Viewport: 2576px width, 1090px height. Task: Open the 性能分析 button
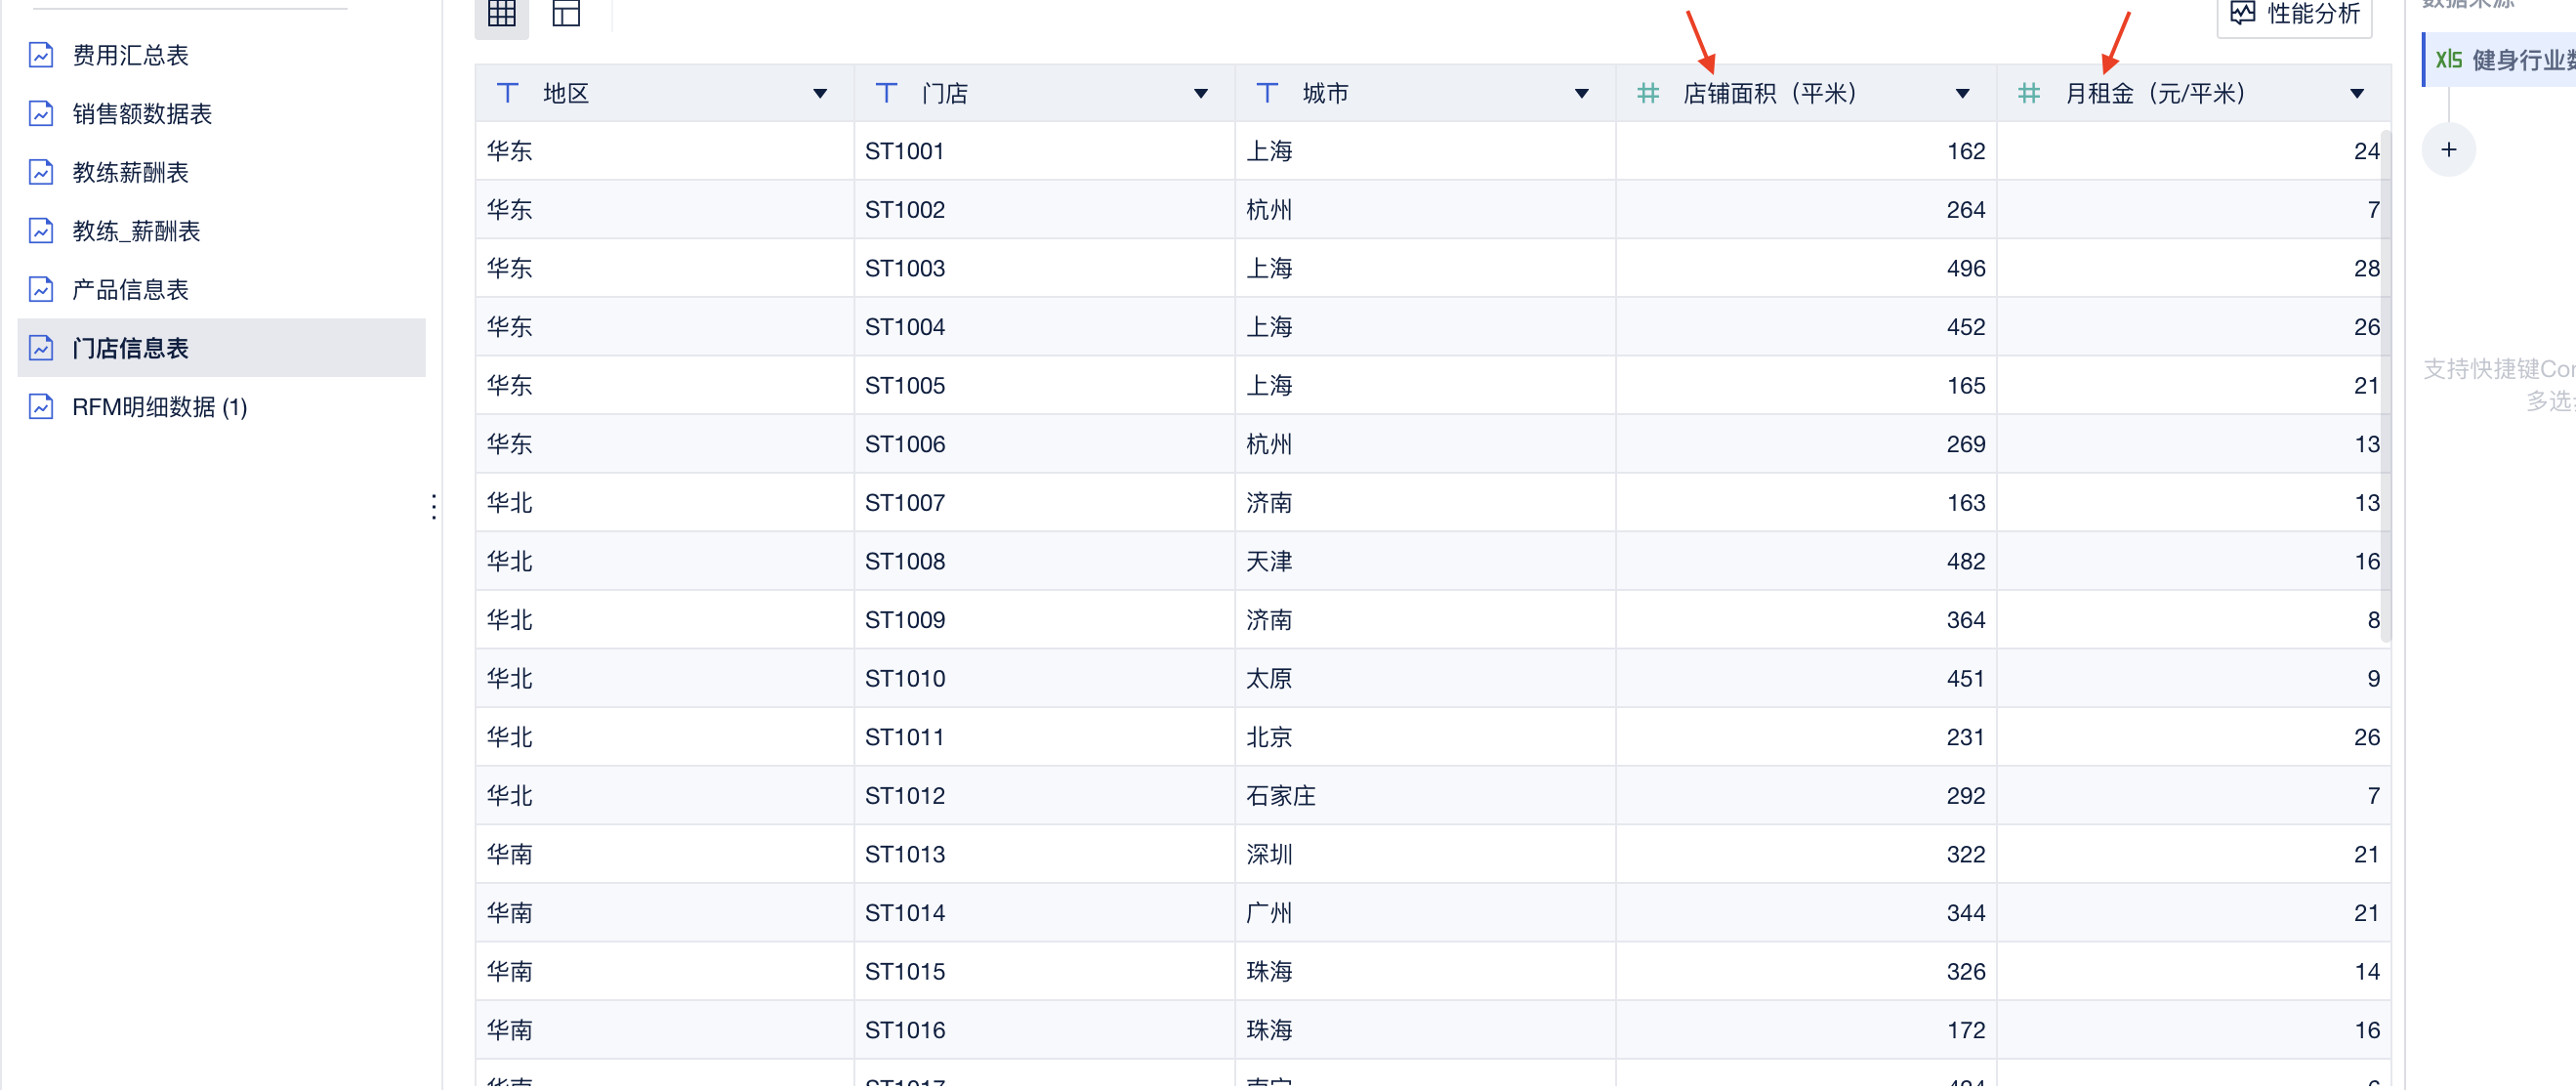2295,14
